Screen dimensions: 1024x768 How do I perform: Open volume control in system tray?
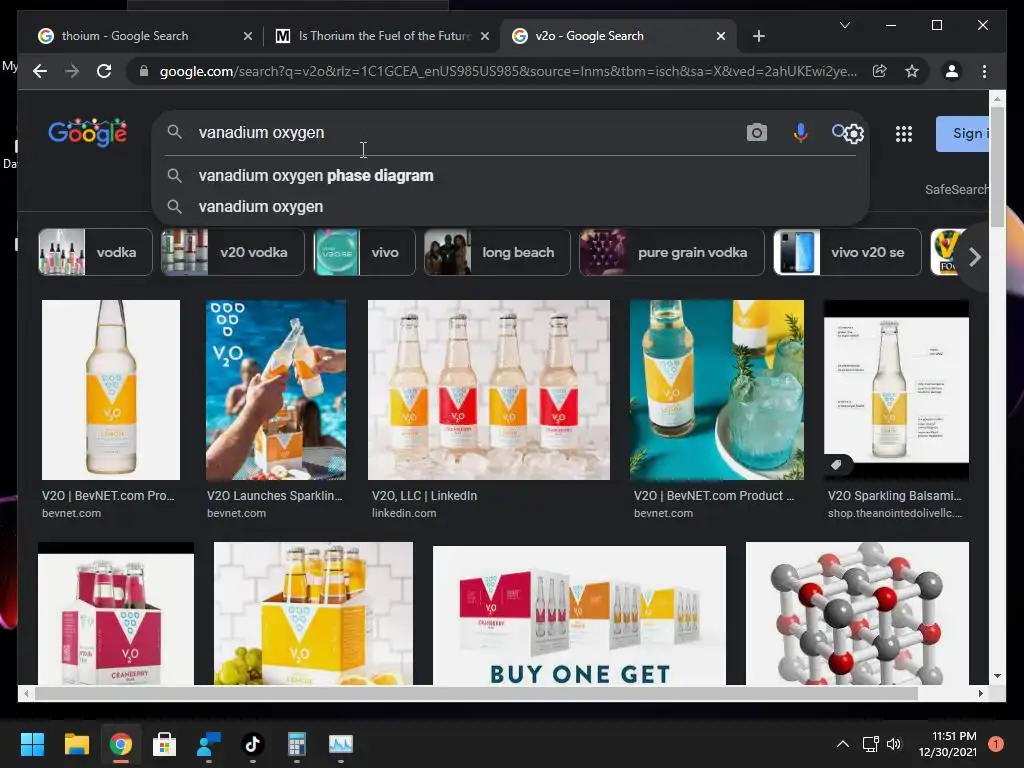click(893, 744)
